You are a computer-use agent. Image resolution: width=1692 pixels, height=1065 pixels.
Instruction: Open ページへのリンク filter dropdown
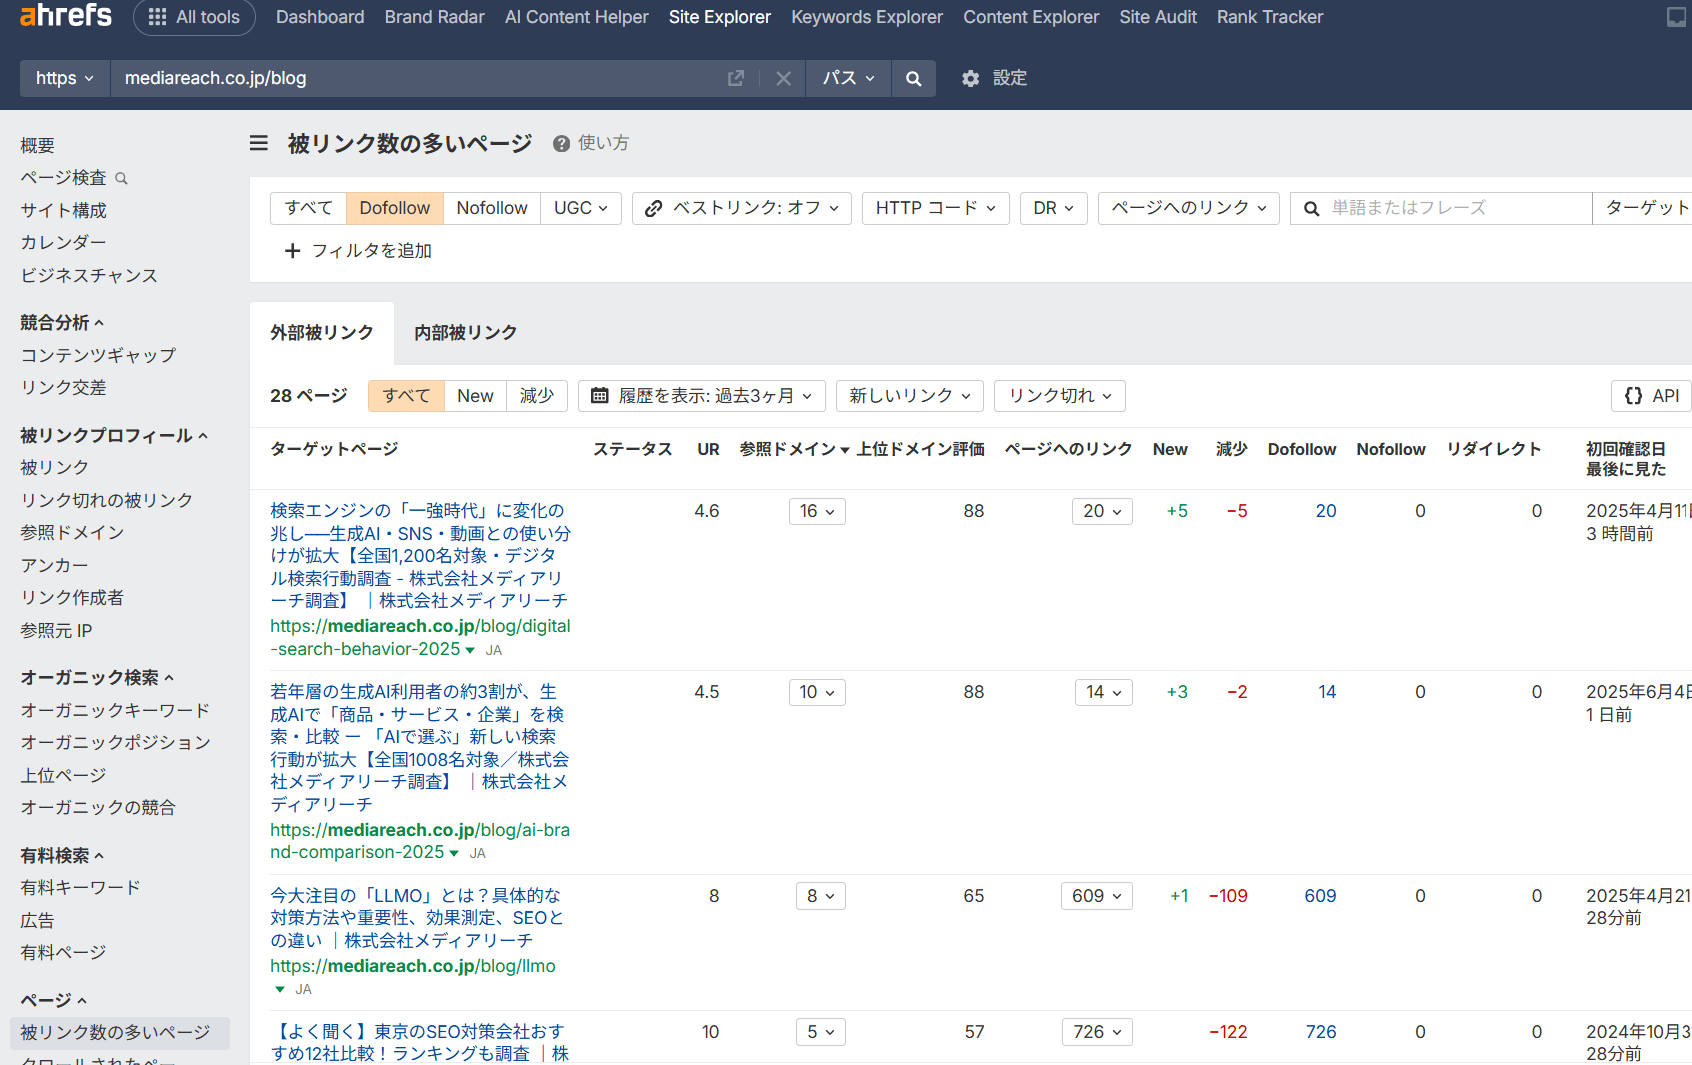(x=1189, y=208)
